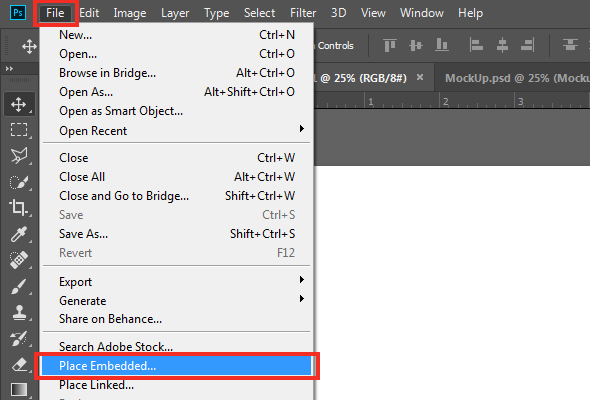Select the Move tool in toolbox
Viewport: 590px width, 400px height.
pos(19,104)
